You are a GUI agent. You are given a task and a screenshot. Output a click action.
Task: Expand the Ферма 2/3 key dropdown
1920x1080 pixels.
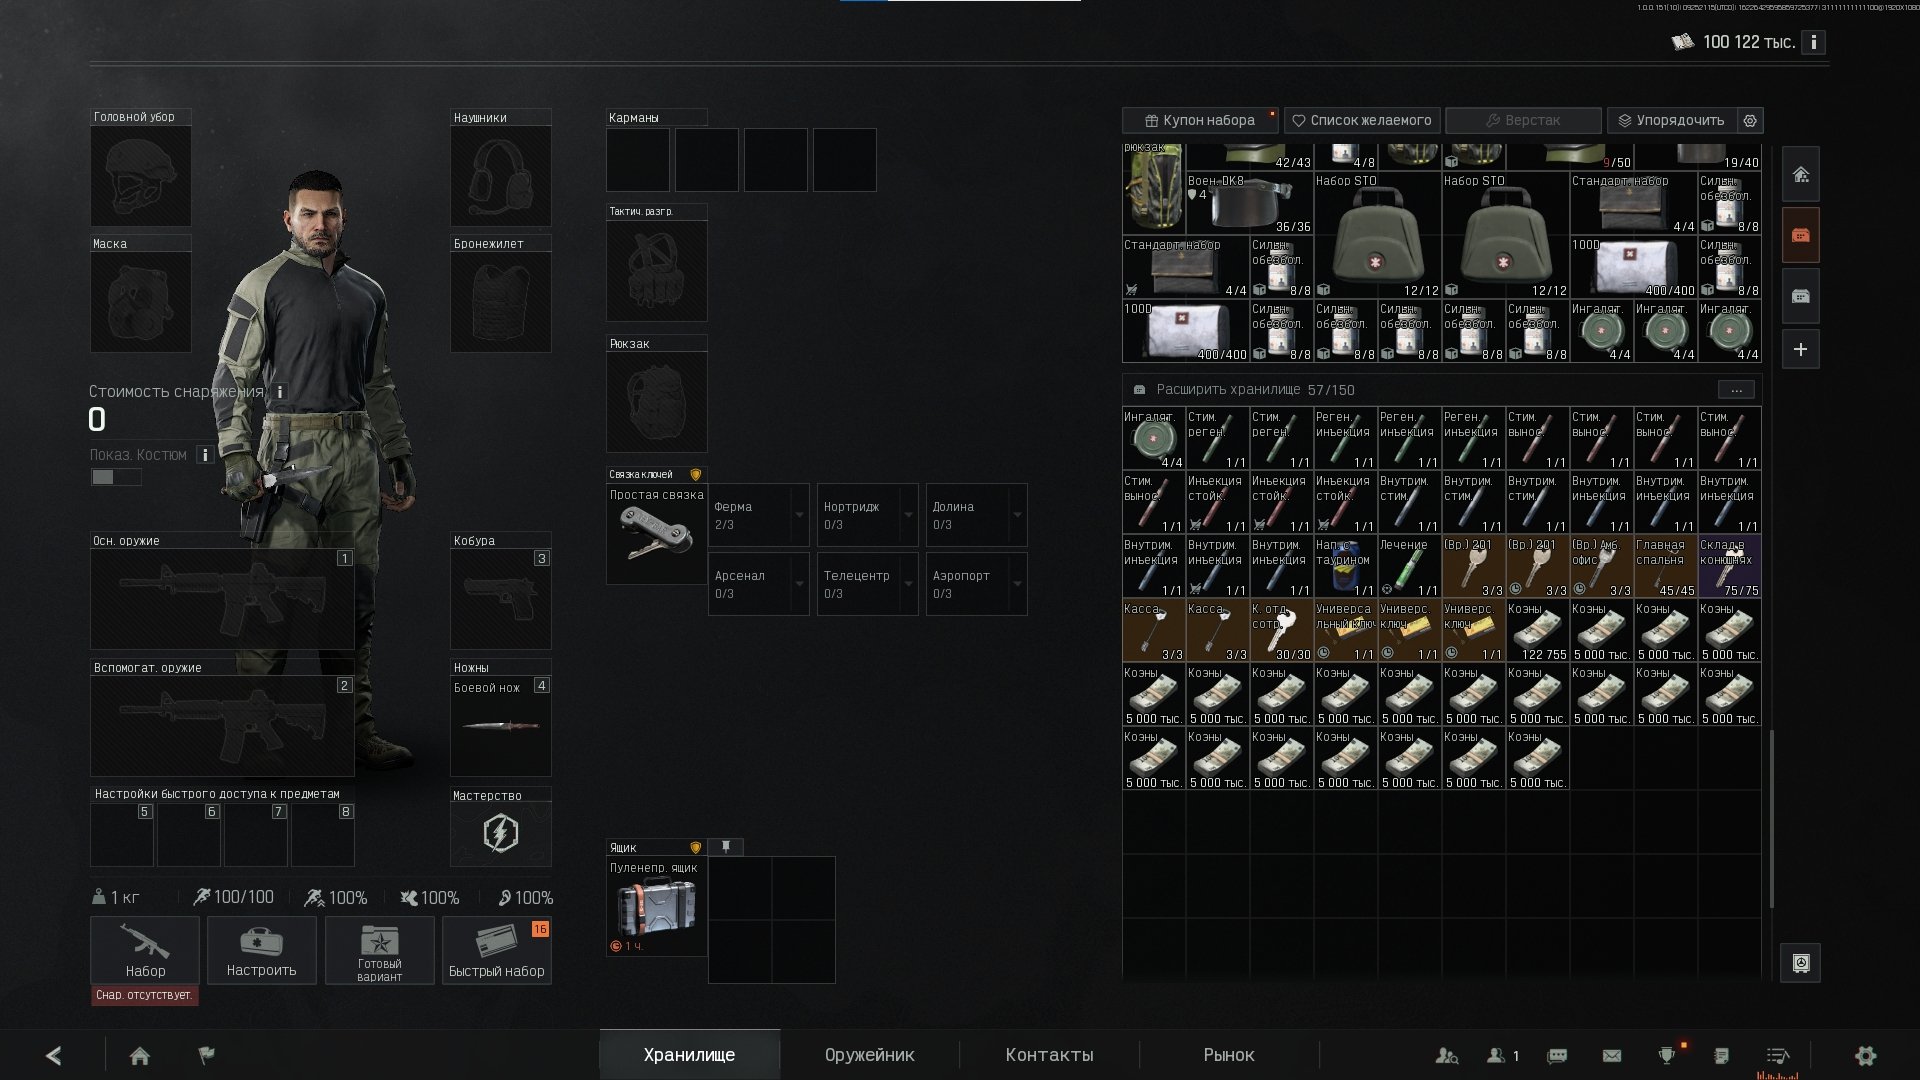click(800, 515)
